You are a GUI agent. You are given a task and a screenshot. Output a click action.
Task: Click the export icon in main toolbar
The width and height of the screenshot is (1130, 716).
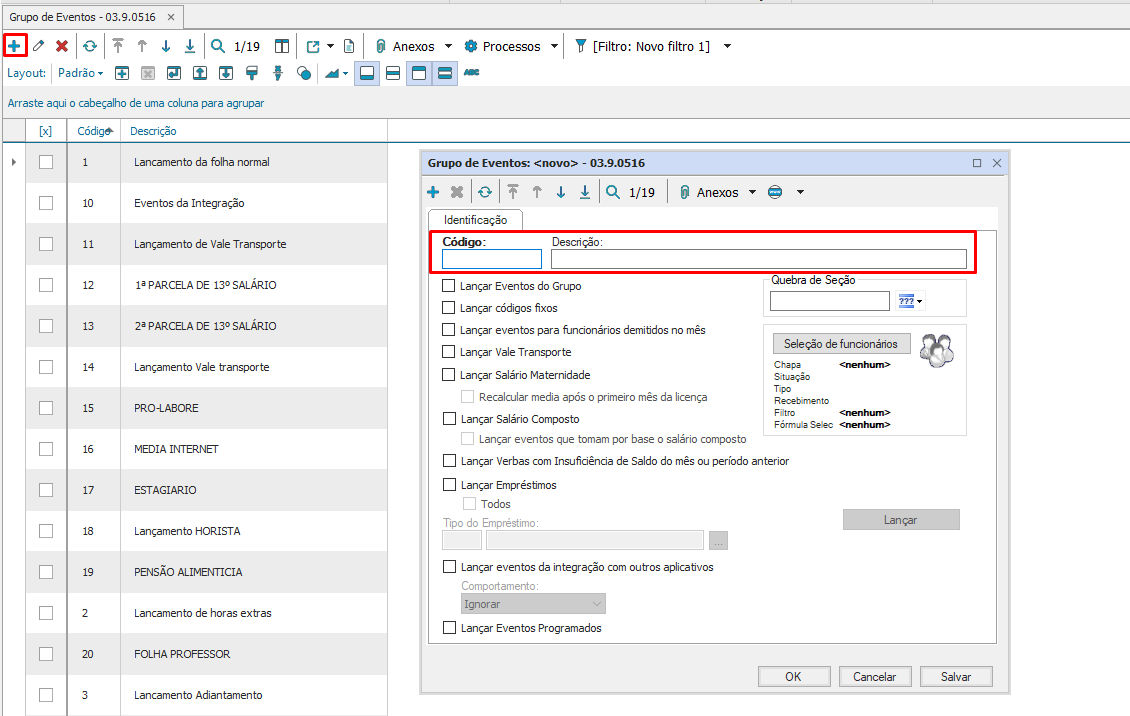pyautogui.click(x=313, y=46)
